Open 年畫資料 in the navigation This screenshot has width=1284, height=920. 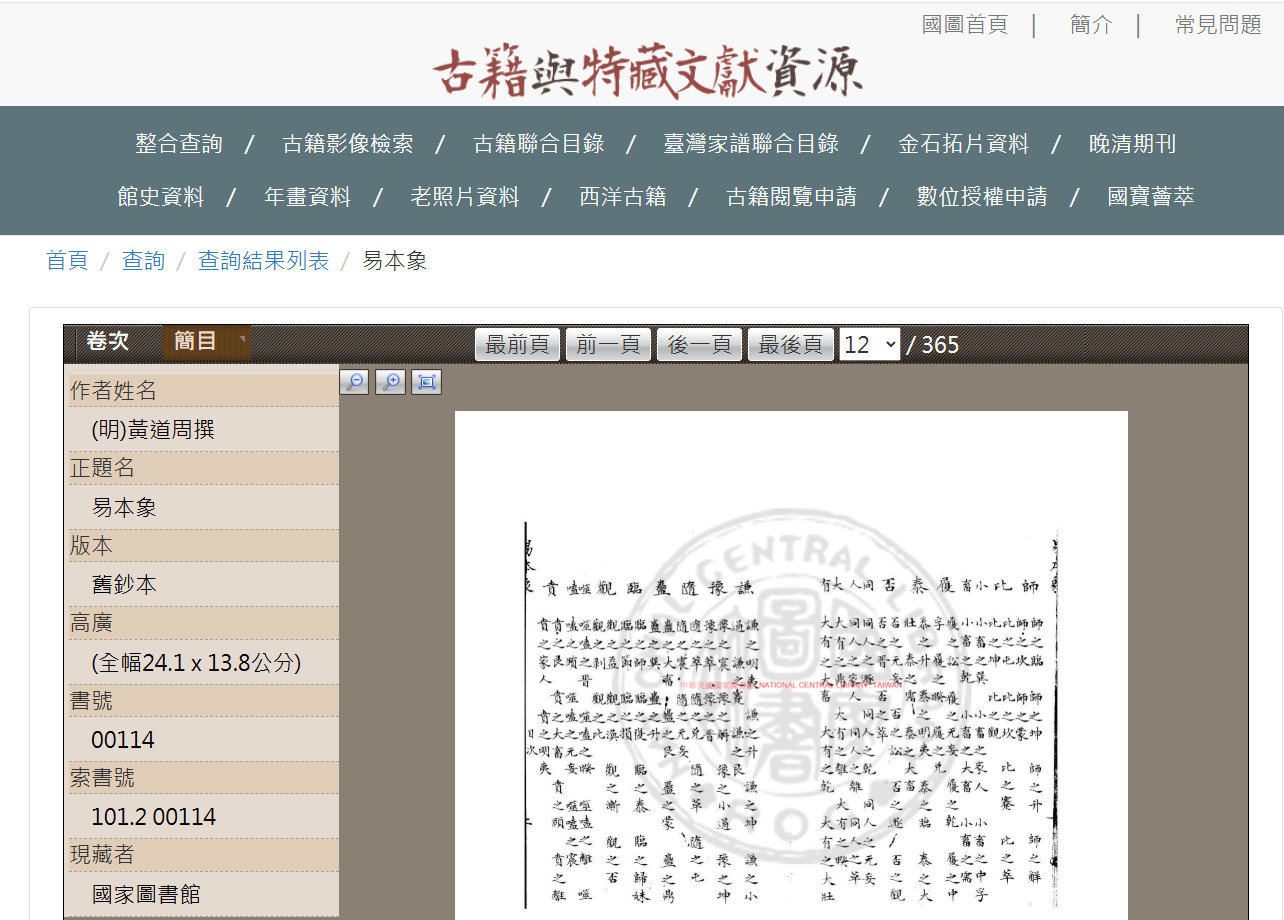(x=307, y=197)
